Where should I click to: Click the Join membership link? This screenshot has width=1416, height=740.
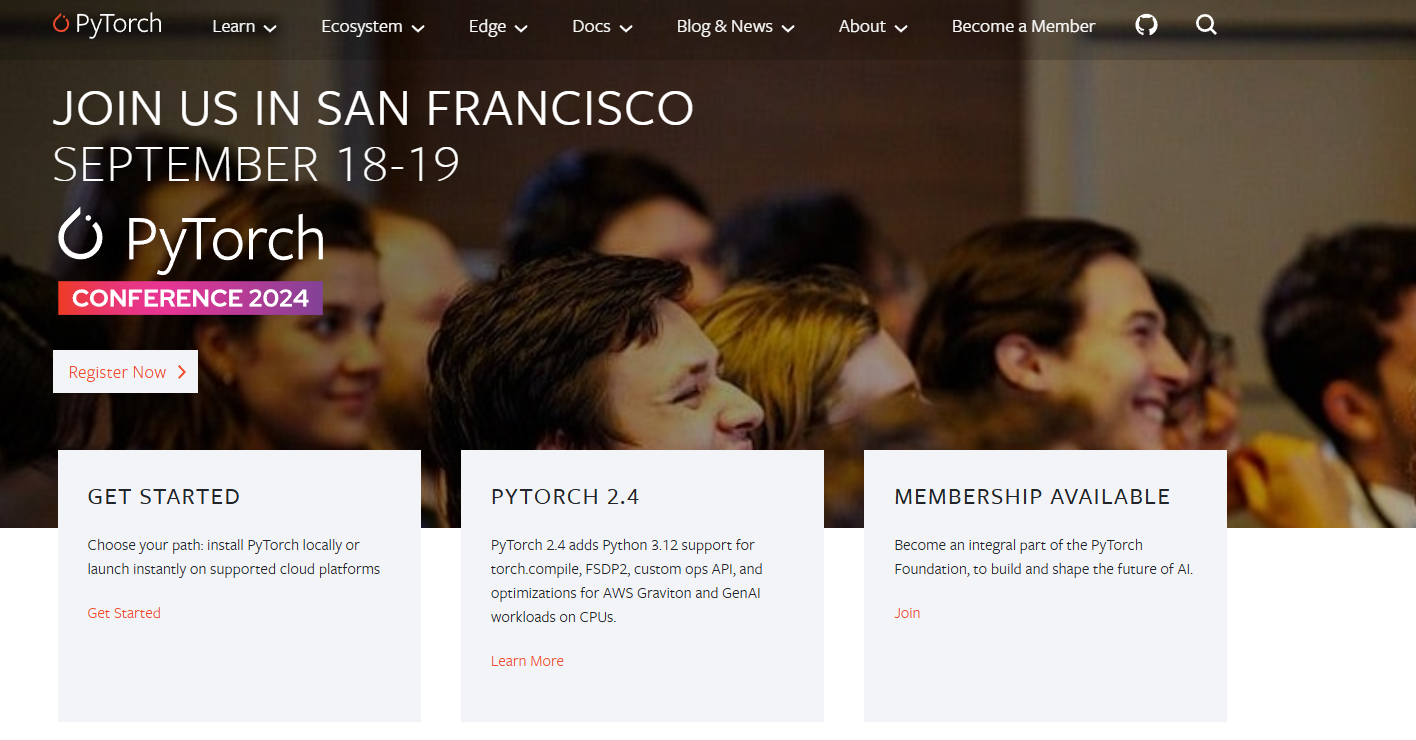[907, 613]
